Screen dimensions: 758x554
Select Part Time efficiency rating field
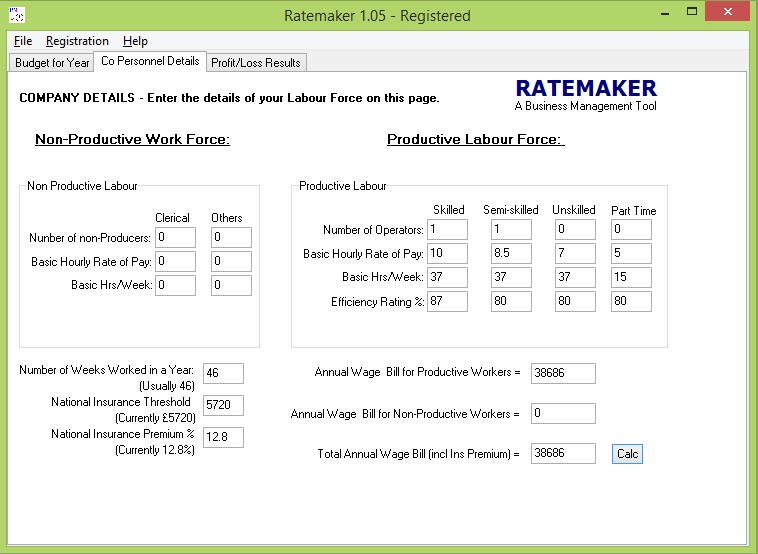[631, 302]
